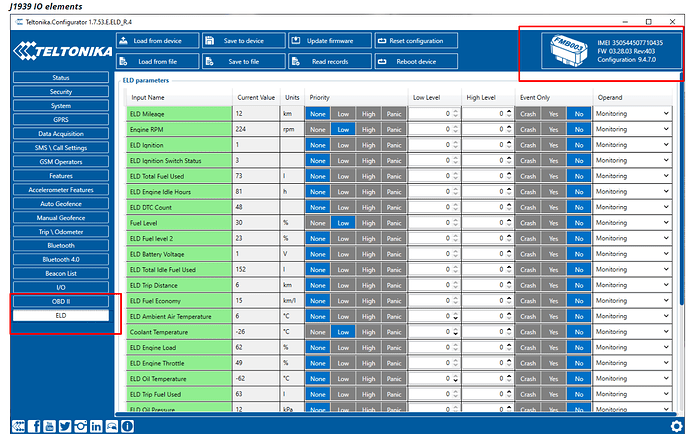Open the Coolant Temperature Operand dropdown
The width and height of the screenshot is (690, 434).
click(632, 332)
